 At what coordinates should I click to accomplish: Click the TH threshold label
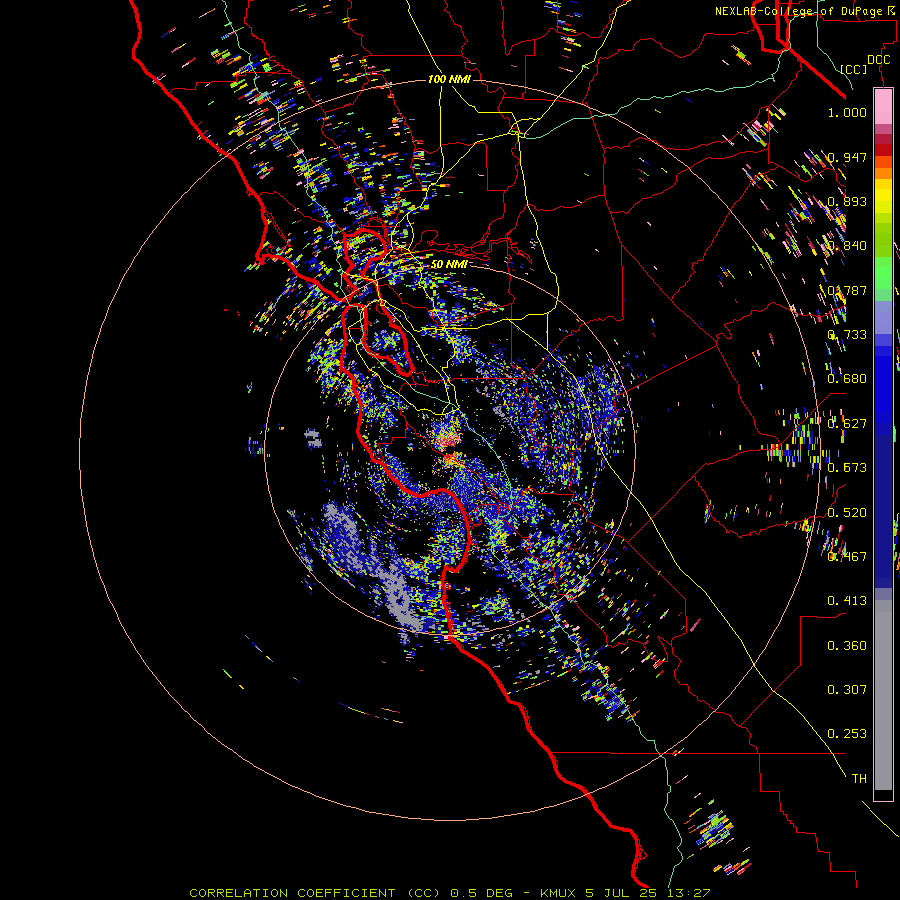click(x=859, y=779)
